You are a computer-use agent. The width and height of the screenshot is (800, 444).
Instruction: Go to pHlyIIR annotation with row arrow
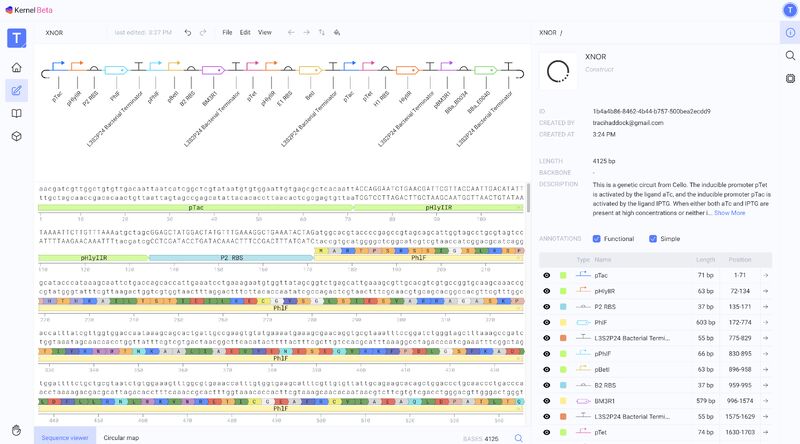point(765,291)
